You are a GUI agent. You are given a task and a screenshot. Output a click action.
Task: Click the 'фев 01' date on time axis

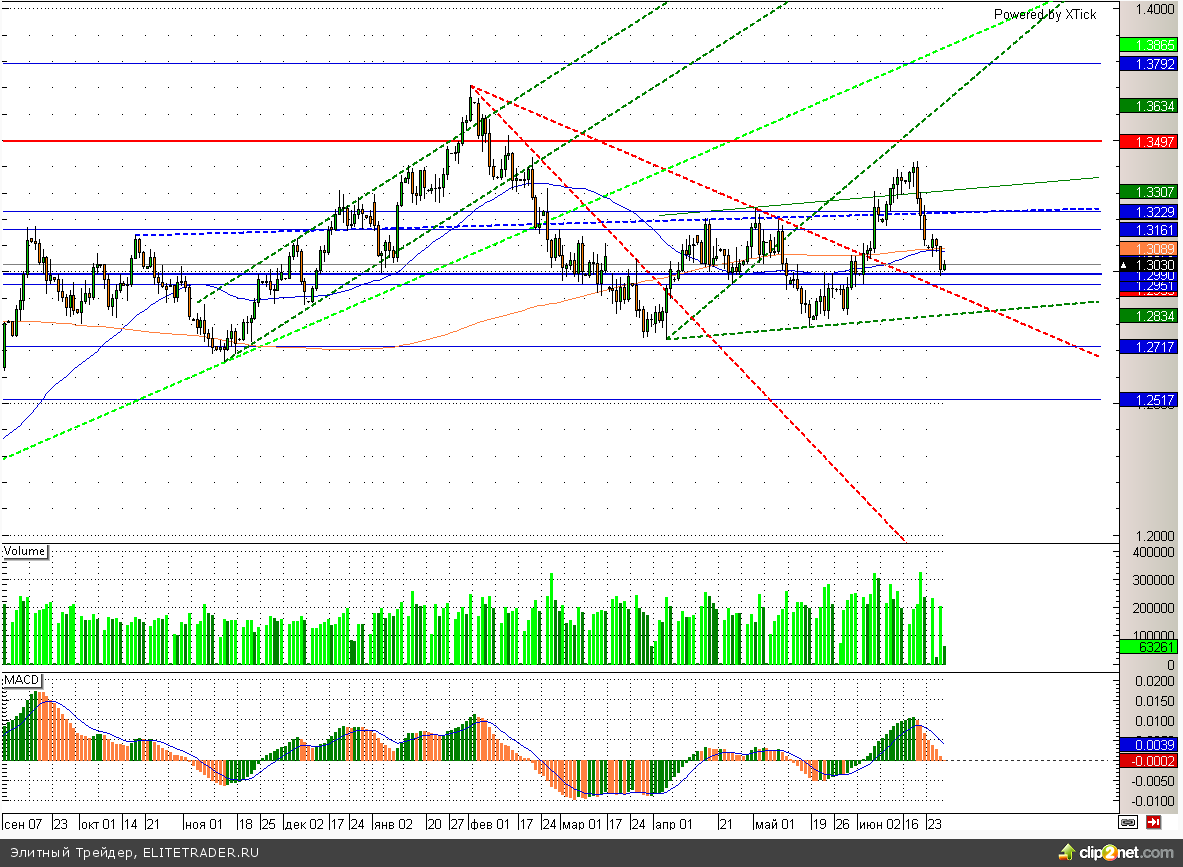click(490, 824)
